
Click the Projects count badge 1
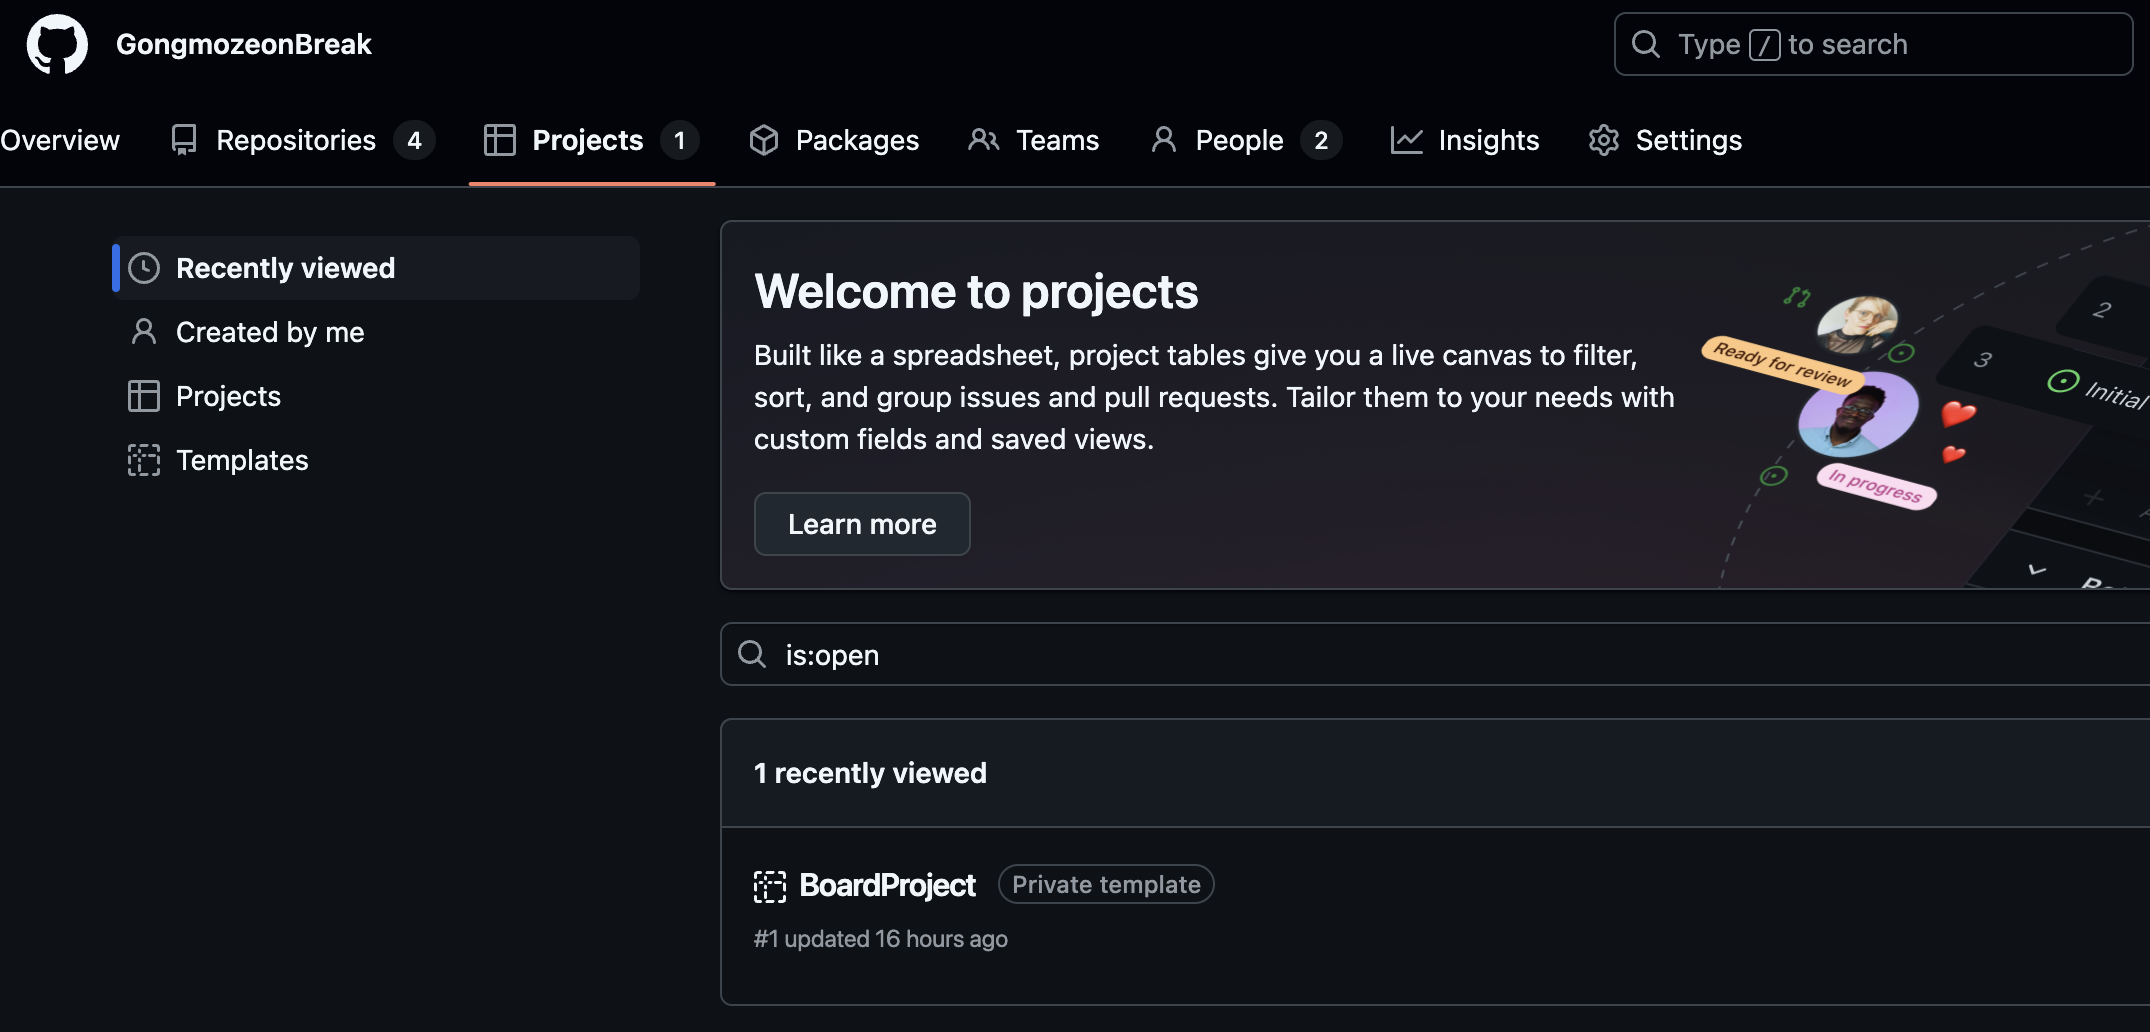[x=679, y=140]
